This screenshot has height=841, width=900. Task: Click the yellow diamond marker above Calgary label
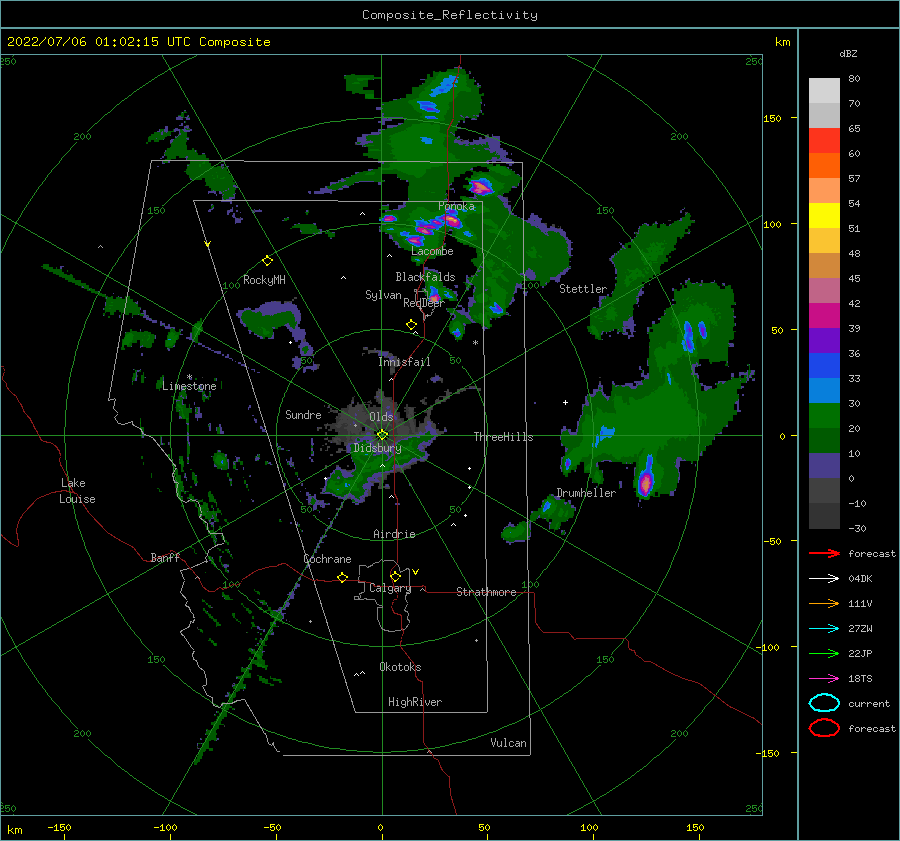[395, 576]
